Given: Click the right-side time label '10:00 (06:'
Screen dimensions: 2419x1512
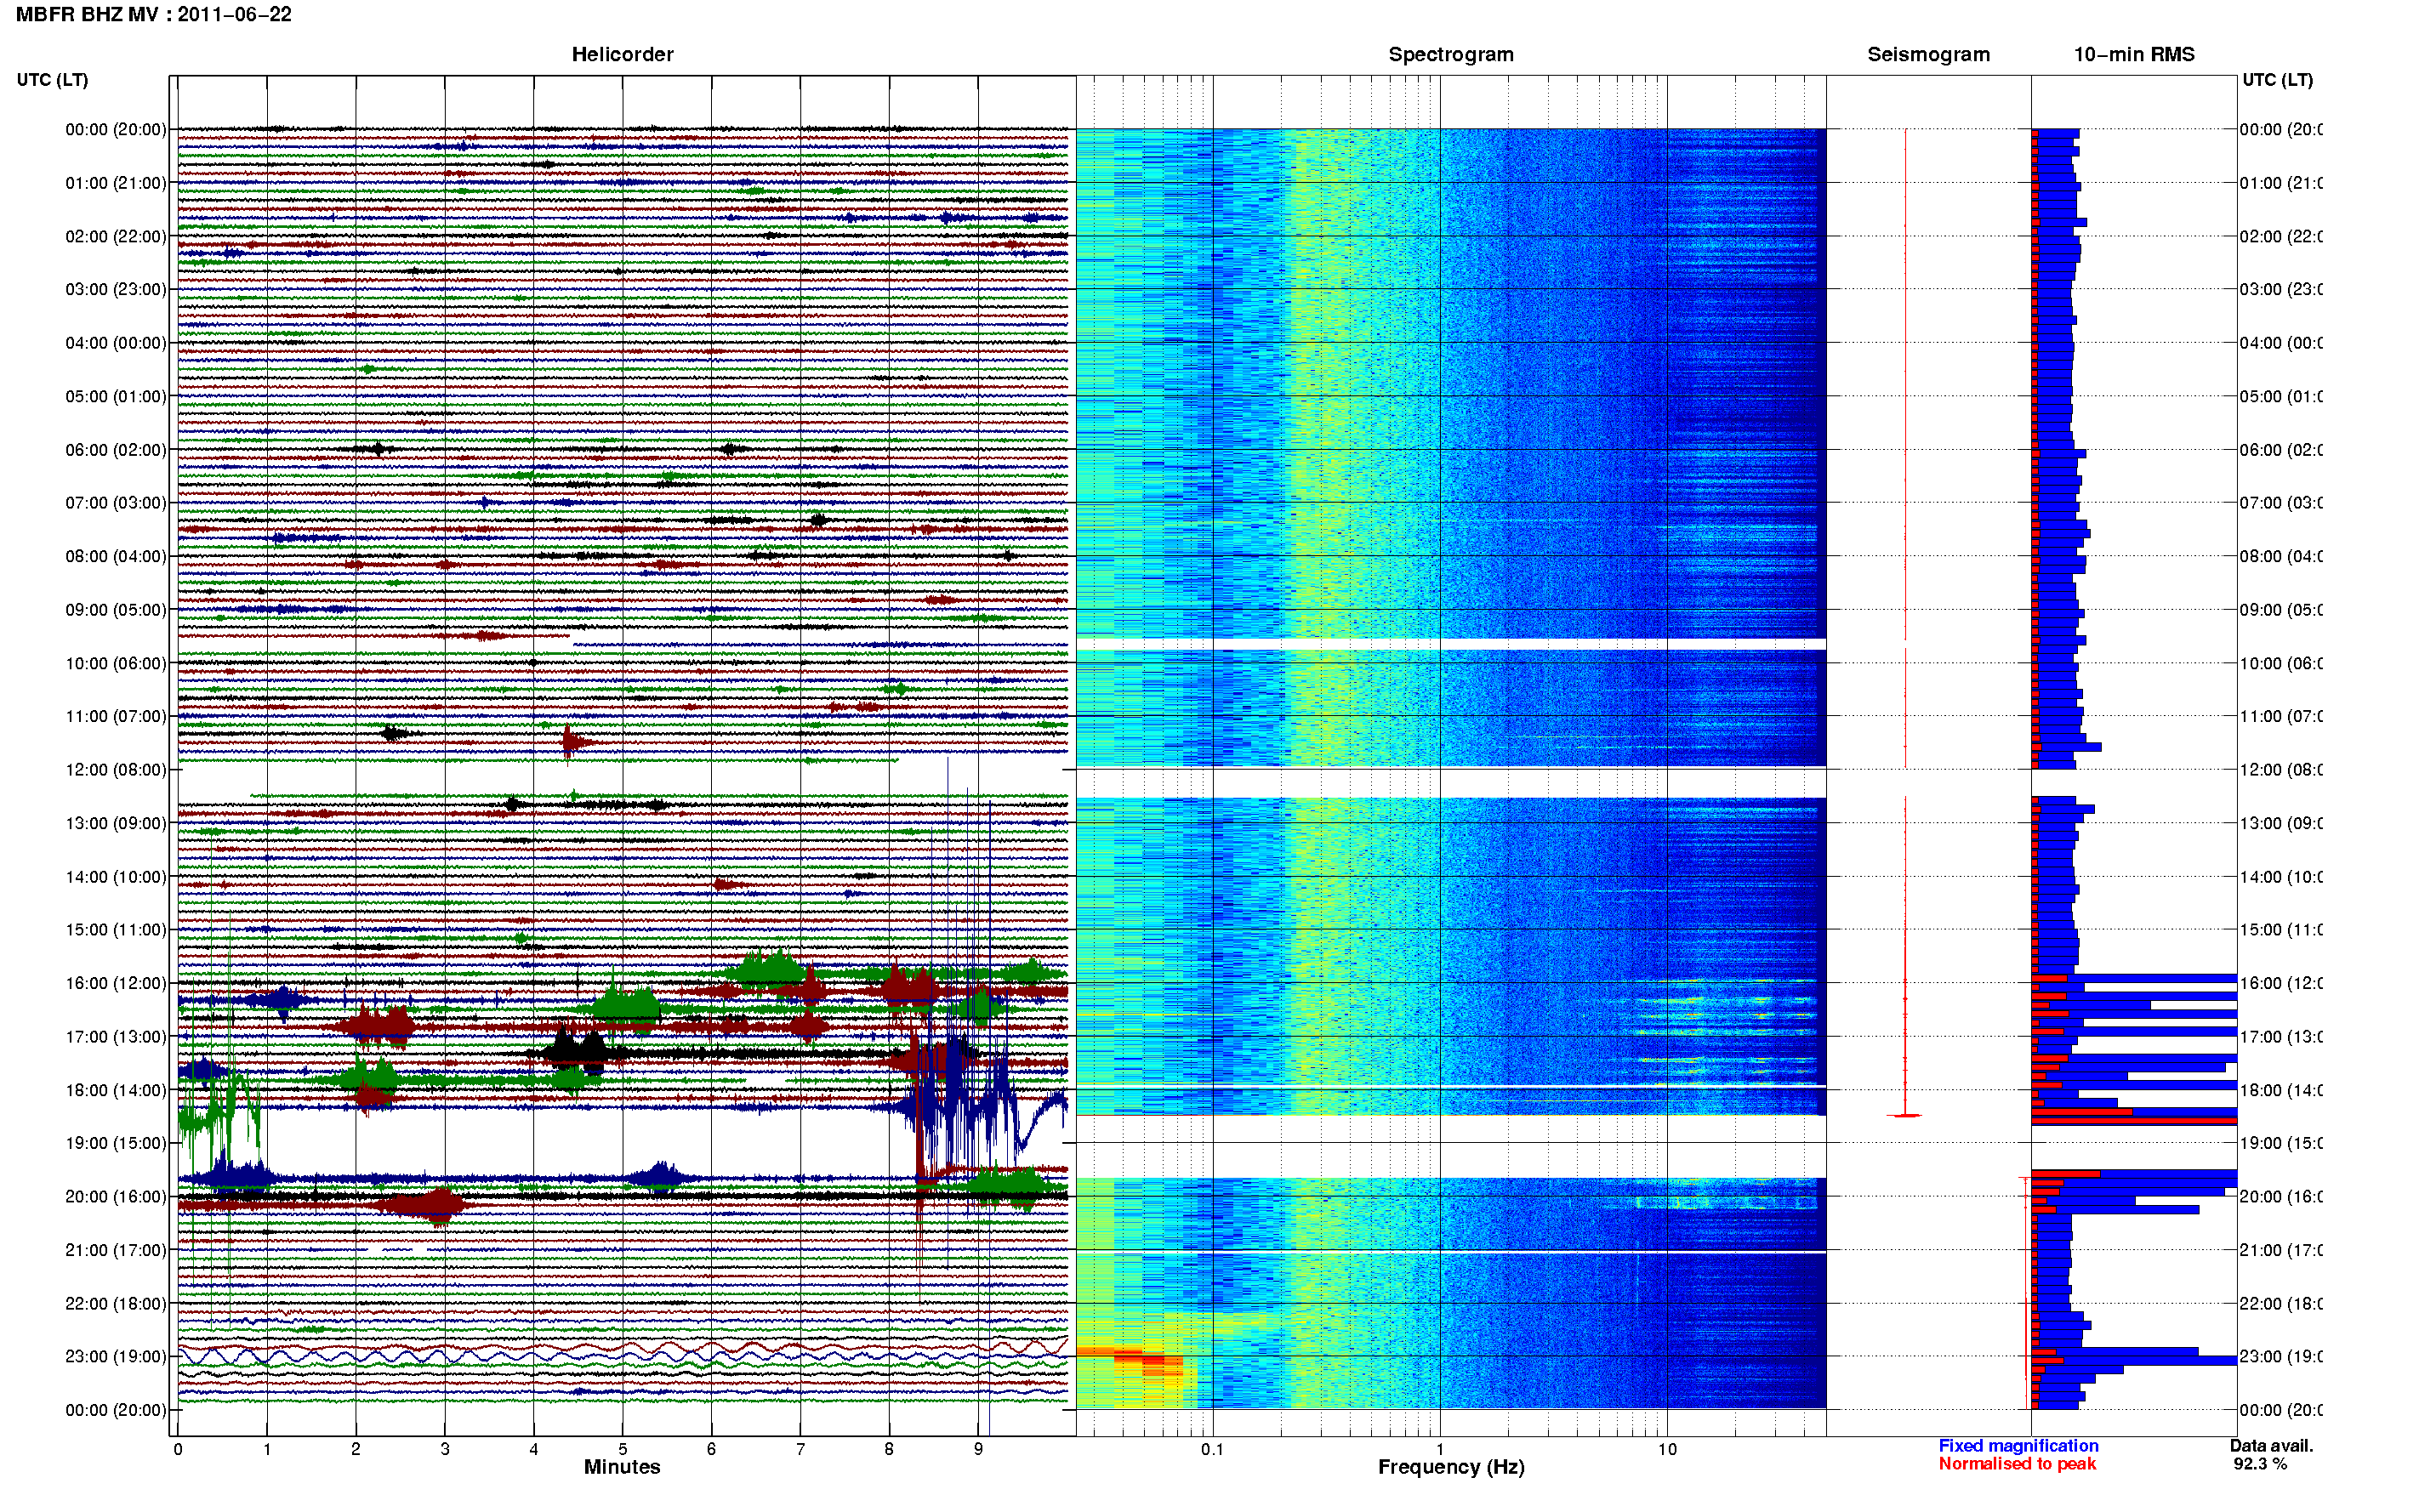Looking at the screenshot, I should (x=2281, y=663).
